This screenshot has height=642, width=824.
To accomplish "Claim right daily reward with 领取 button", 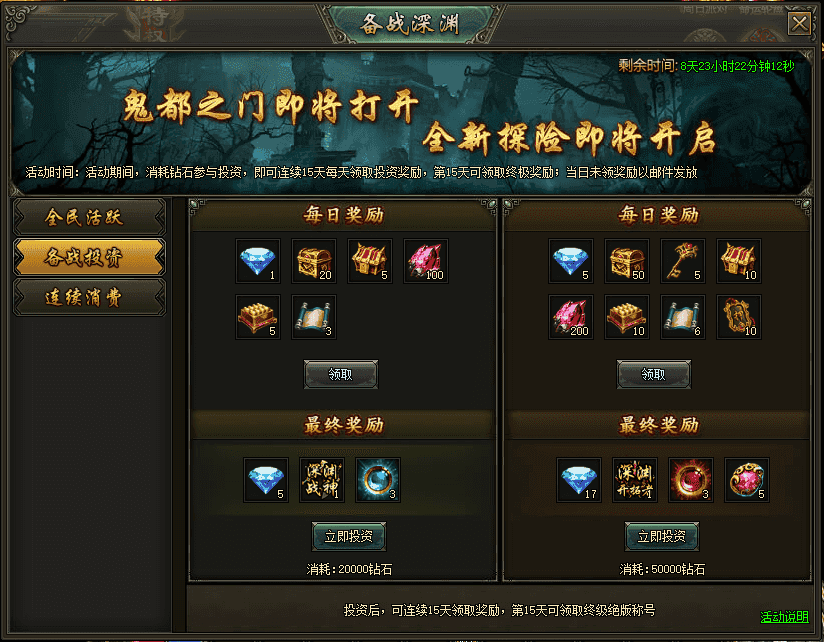I will tap(653, 375).
